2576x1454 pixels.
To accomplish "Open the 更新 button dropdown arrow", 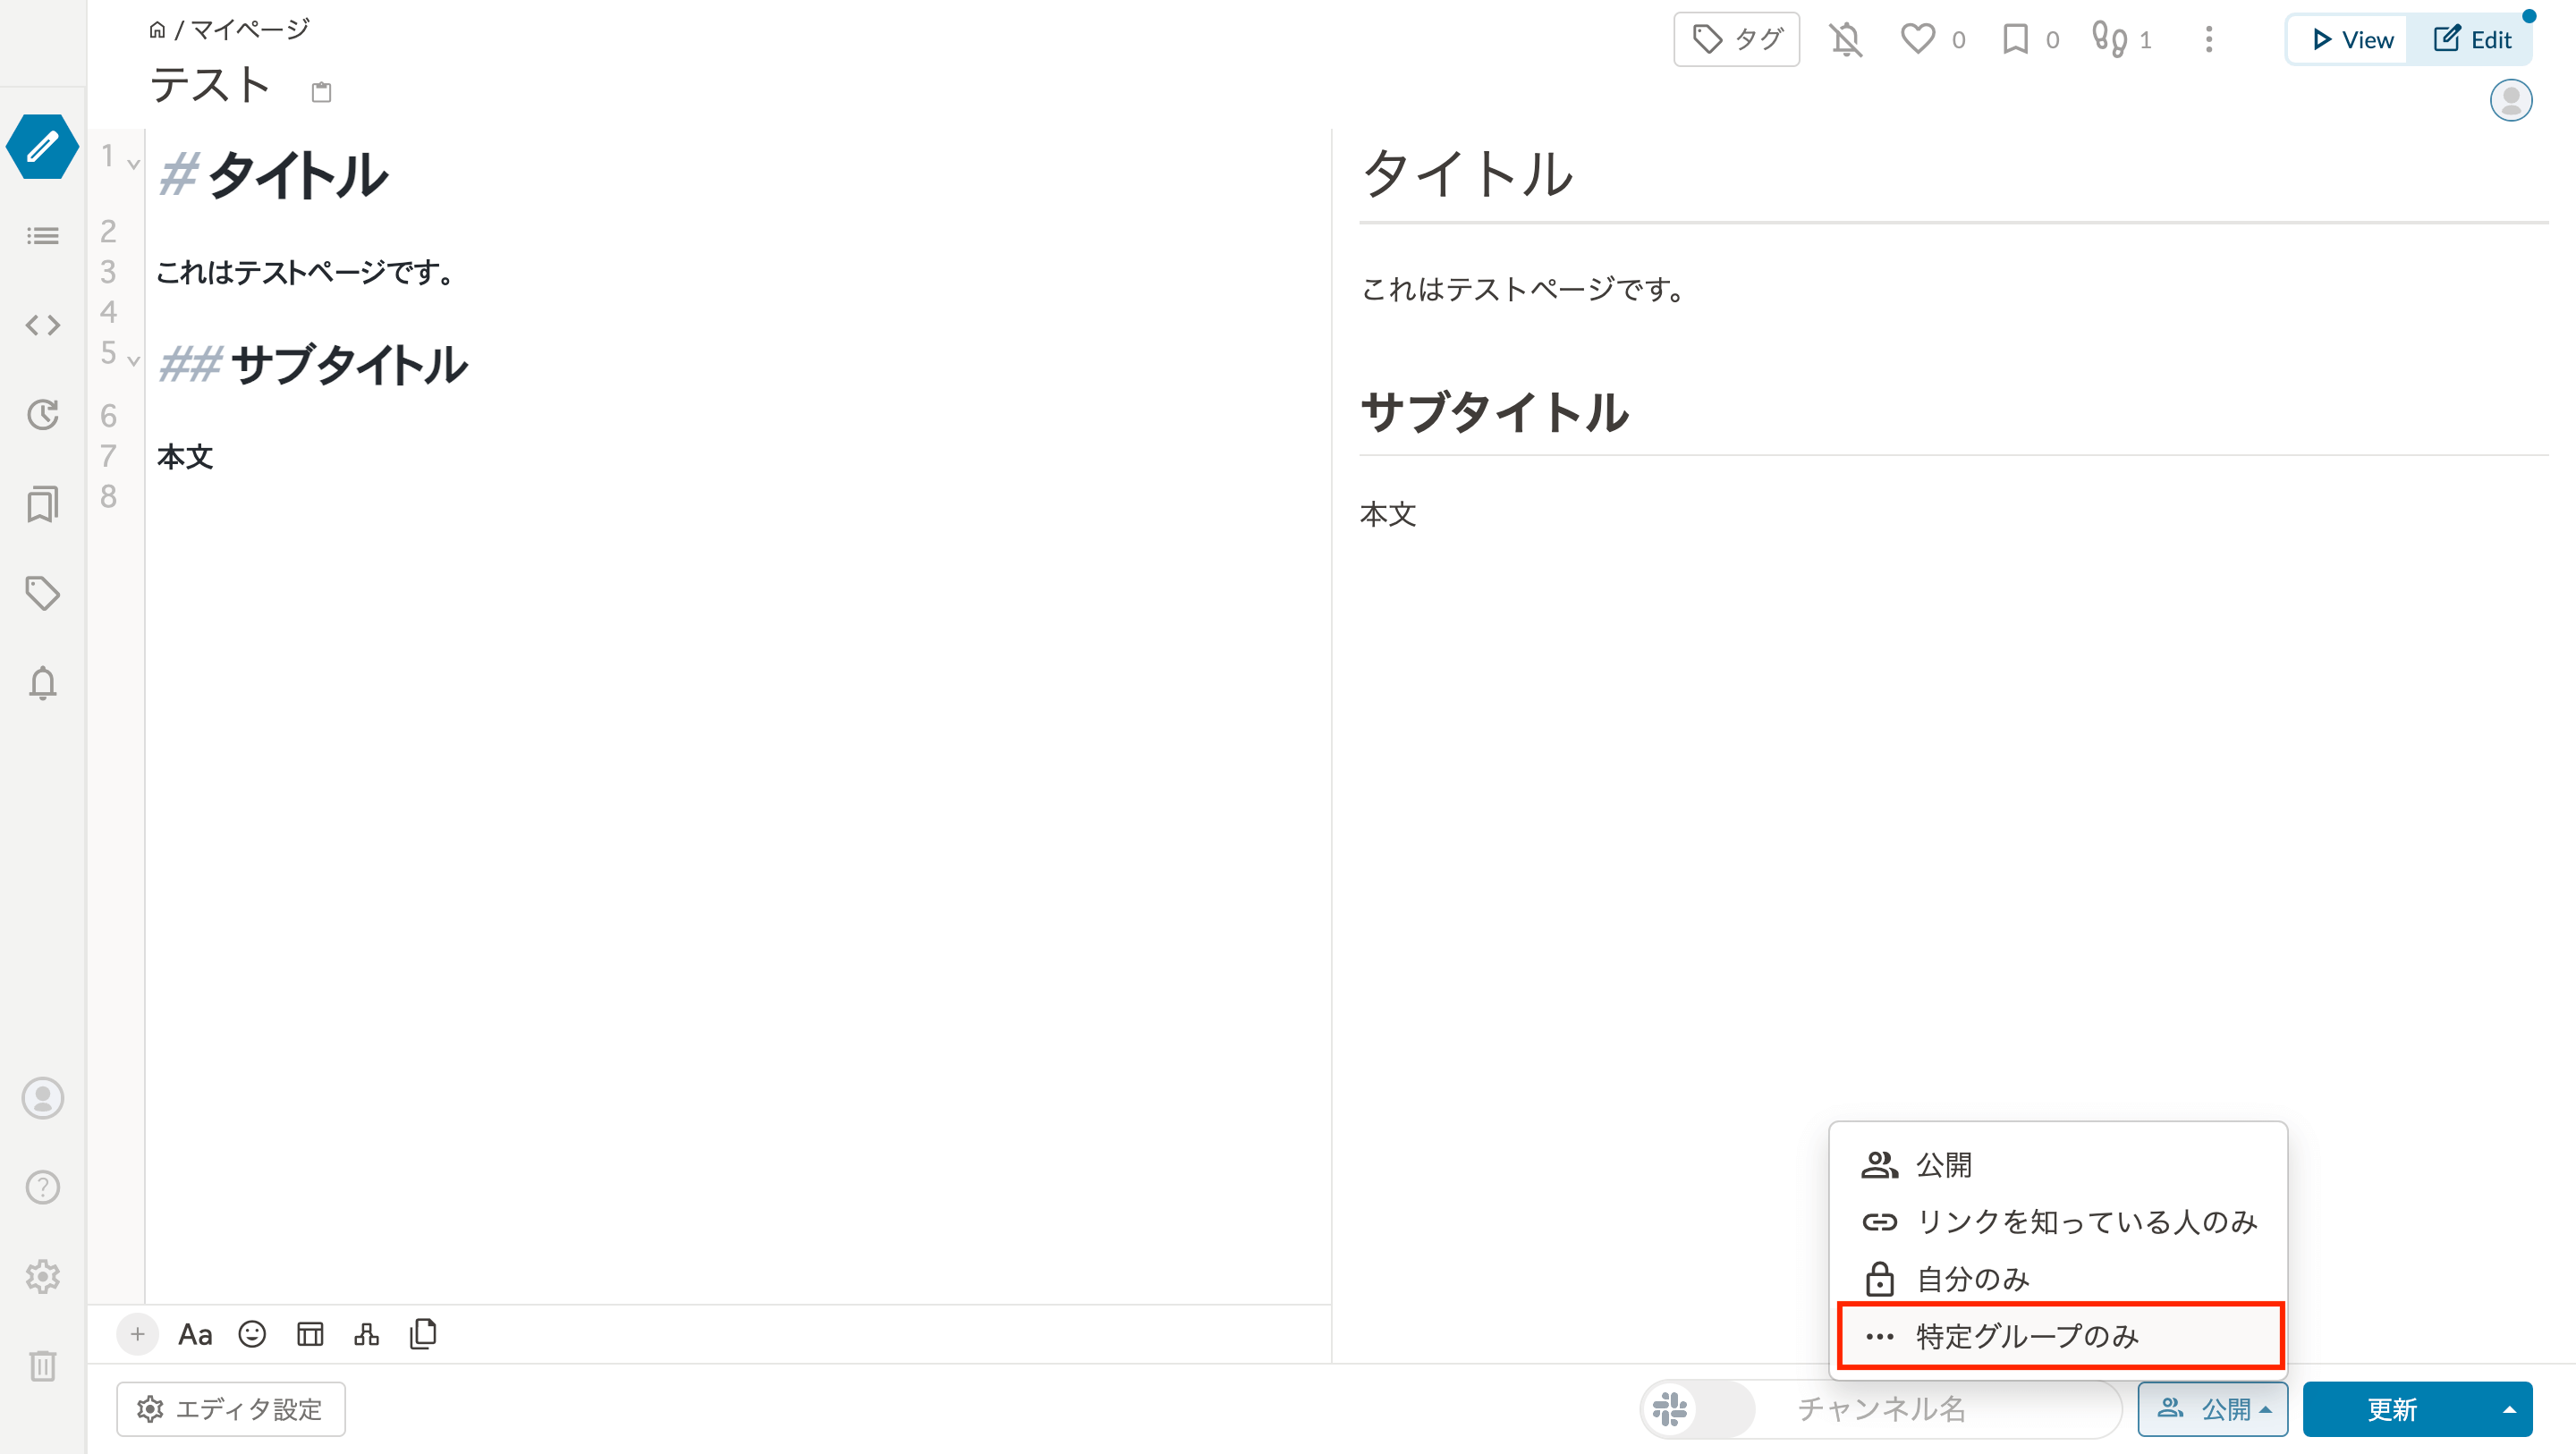I will coord(2509,1409).
